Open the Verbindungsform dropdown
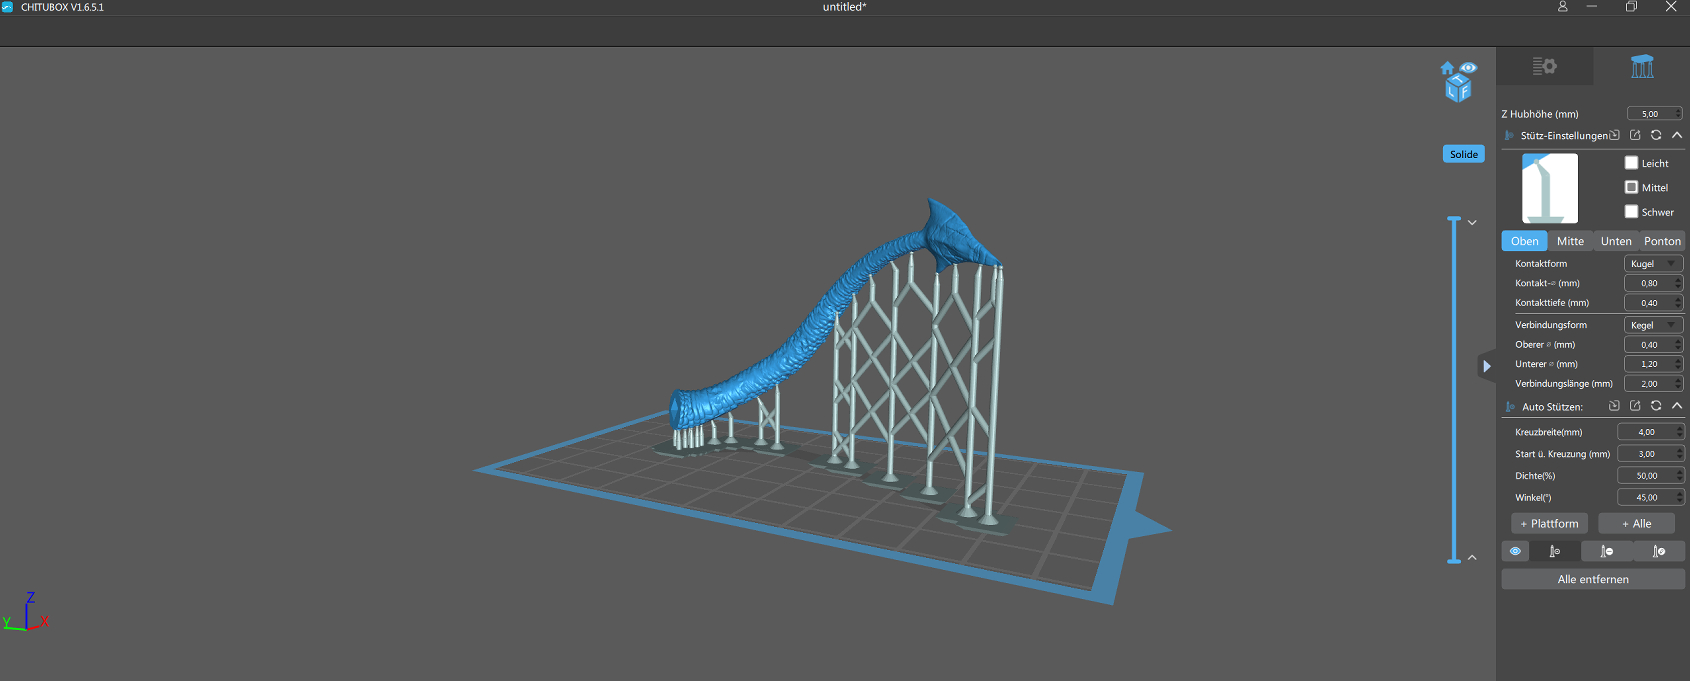The width and height of the screenshot is (1690, 681). [1653, 325]
